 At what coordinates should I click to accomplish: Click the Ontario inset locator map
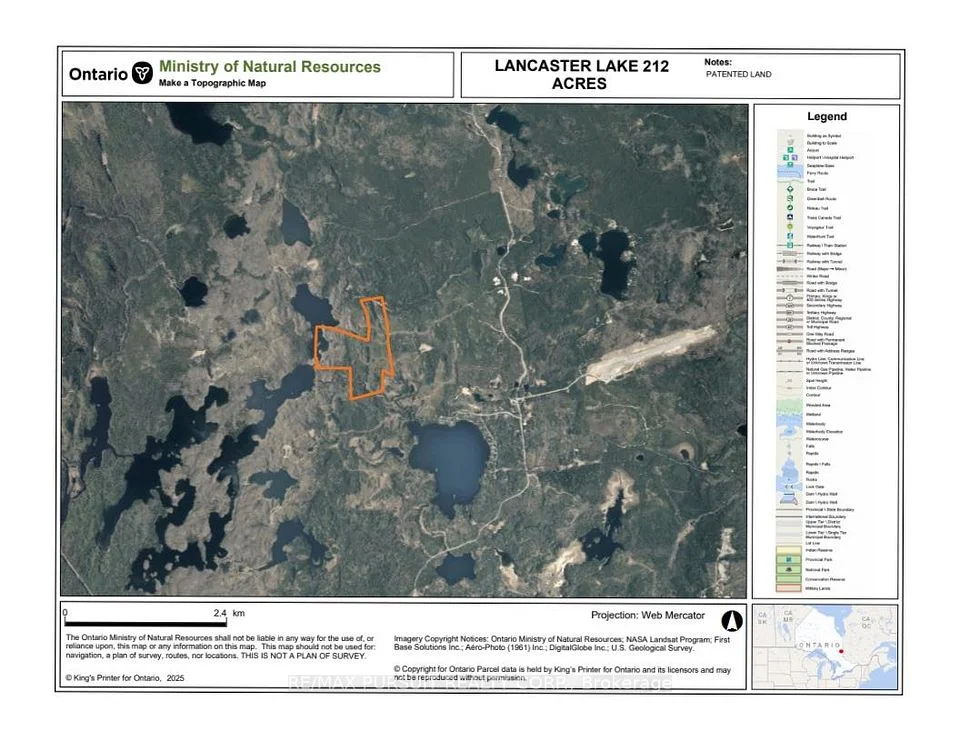coord(825,647)
